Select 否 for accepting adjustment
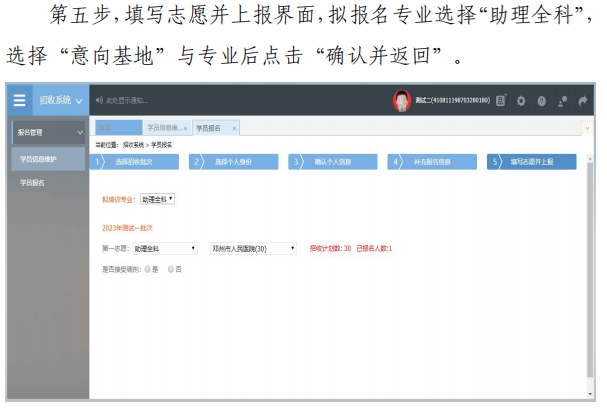 (171, 270)
